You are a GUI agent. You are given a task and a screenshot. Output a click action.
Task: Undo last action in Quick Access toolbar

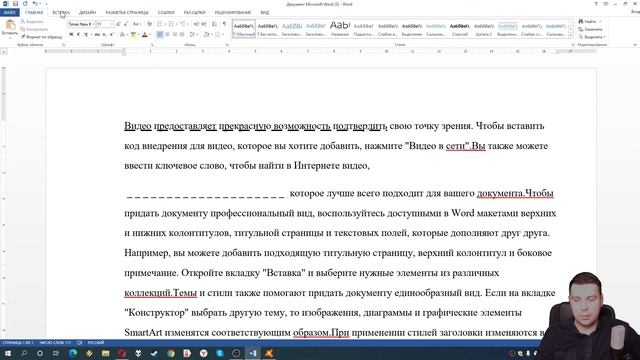coord(35,4)
